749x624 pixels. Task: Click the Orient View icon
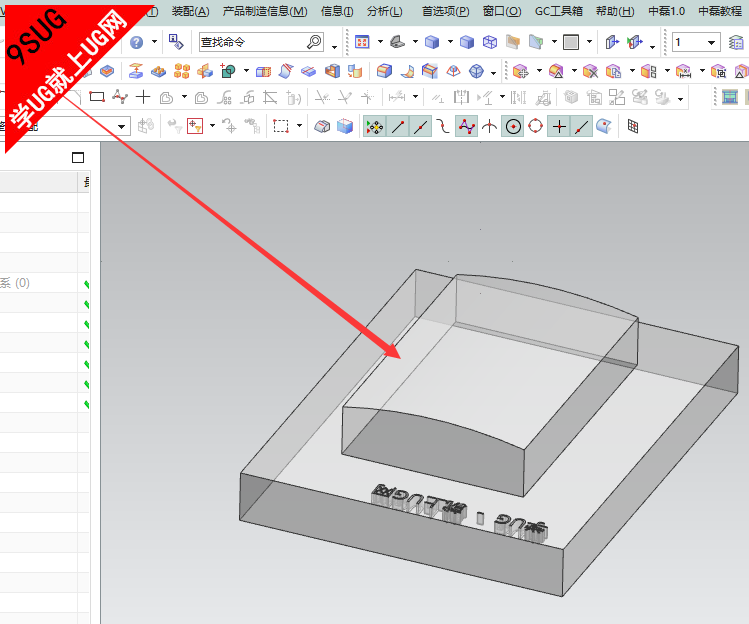[397, 42]
